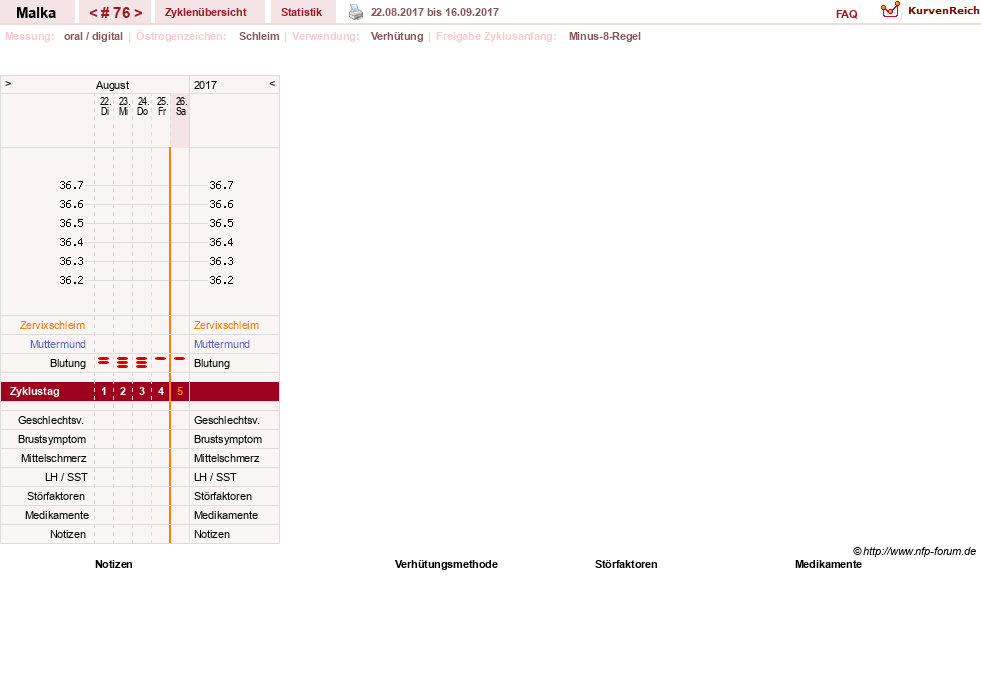Click the bold Notizen heading below the chart

click(114, 564)
